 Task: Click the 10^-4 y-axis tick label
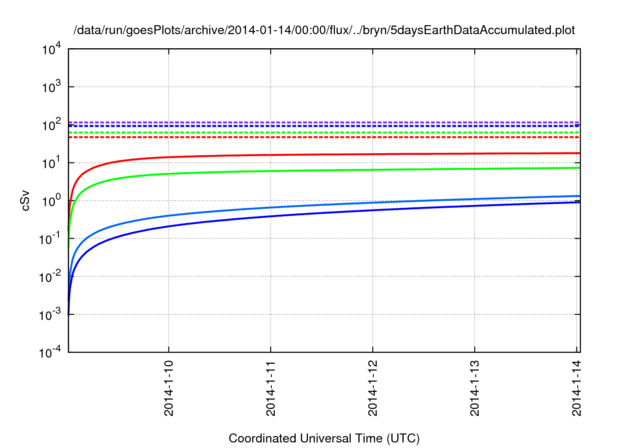coord(51,352)
